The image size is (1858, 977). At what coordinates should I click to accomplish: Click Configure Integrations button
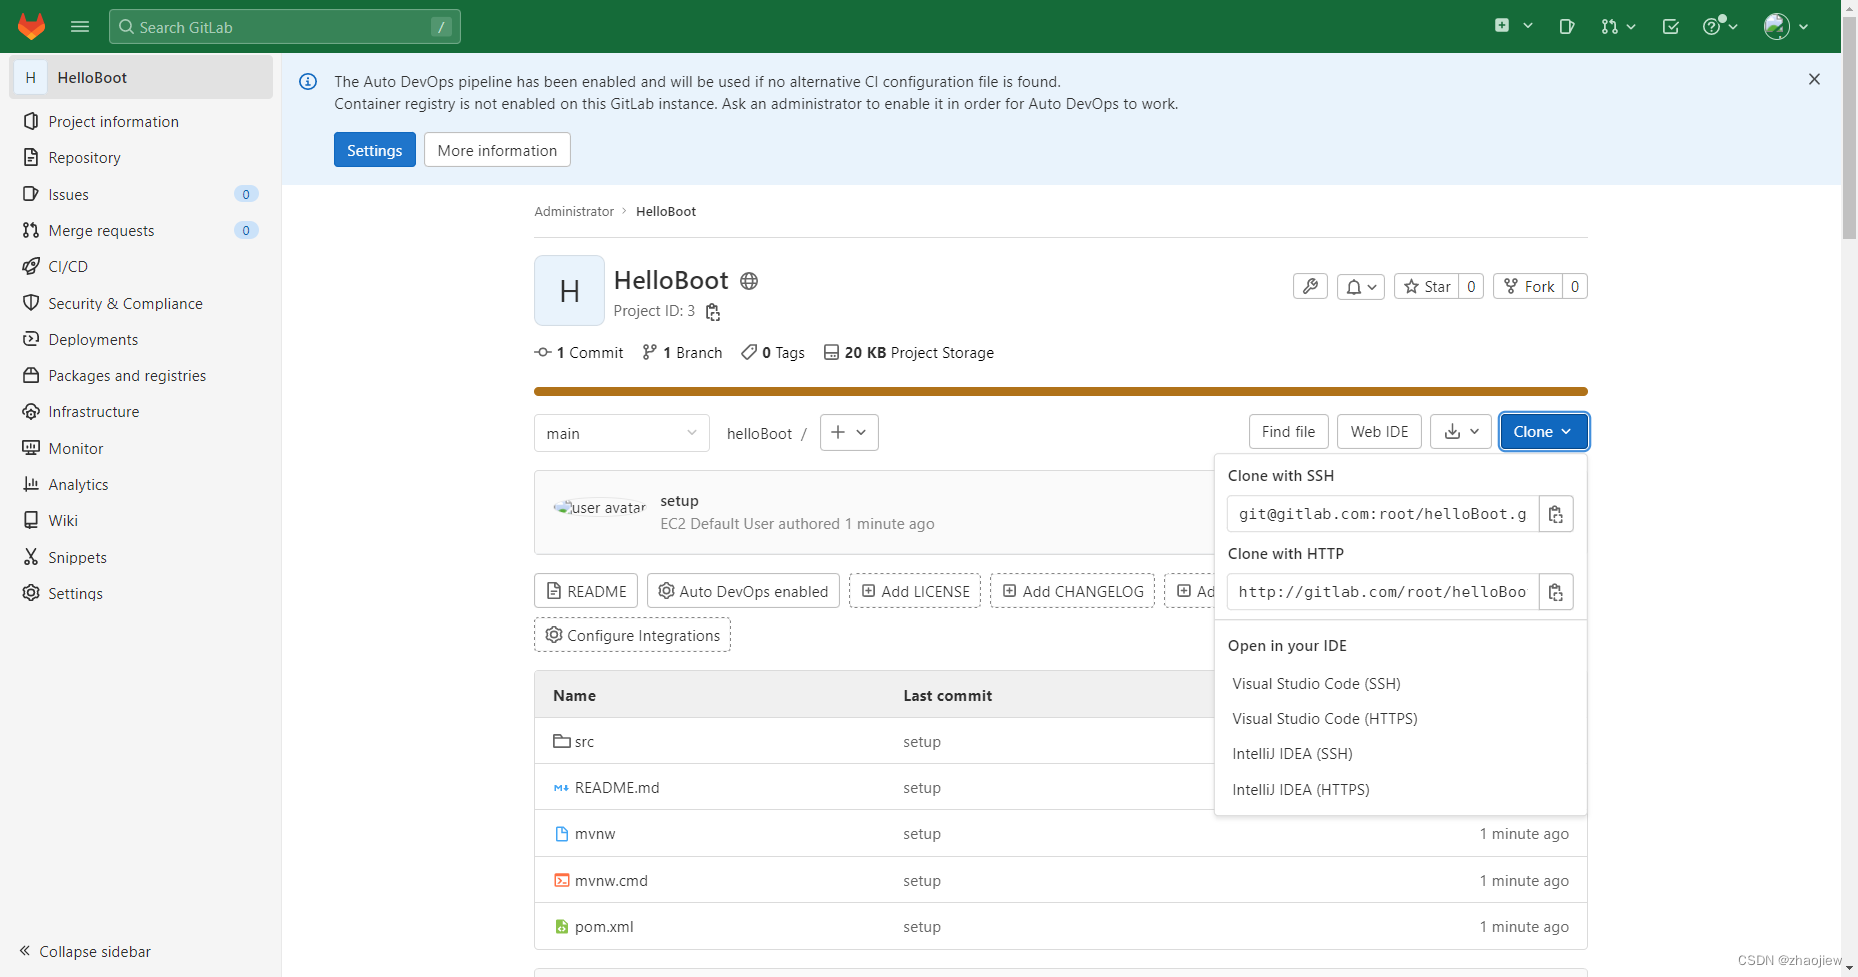click(x=632, y=635)
